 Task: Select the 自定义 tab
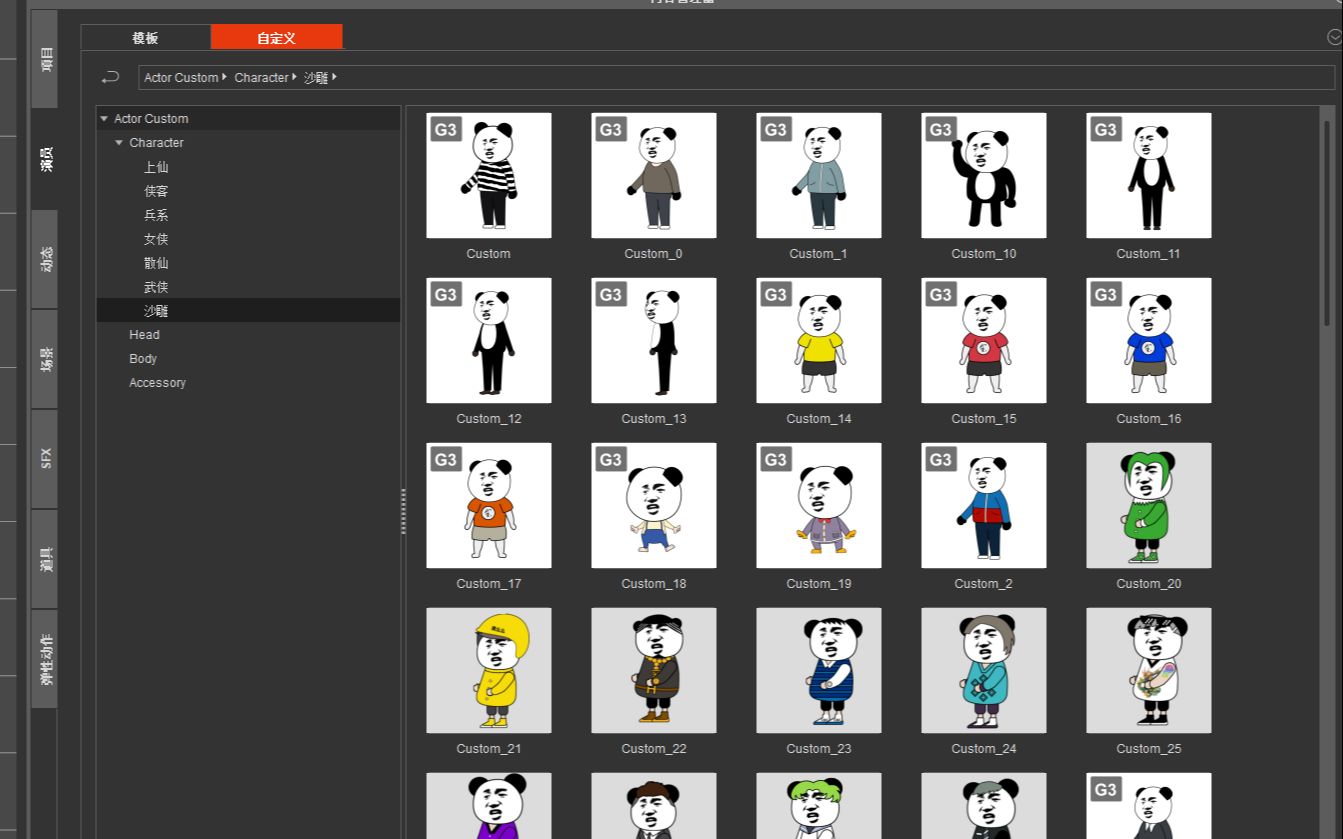pyautogui.click(x=276, y=38)
